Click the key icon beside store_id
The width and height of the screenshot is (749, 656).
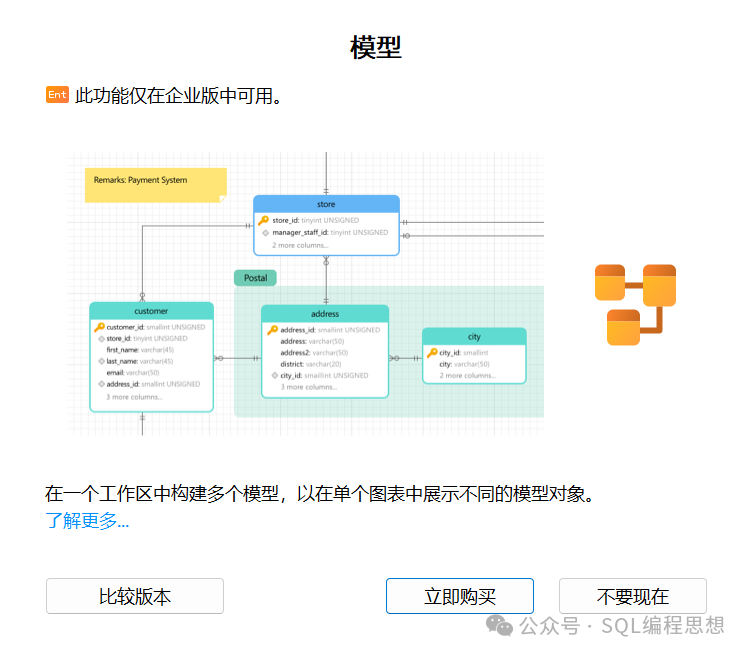(264, 220)
